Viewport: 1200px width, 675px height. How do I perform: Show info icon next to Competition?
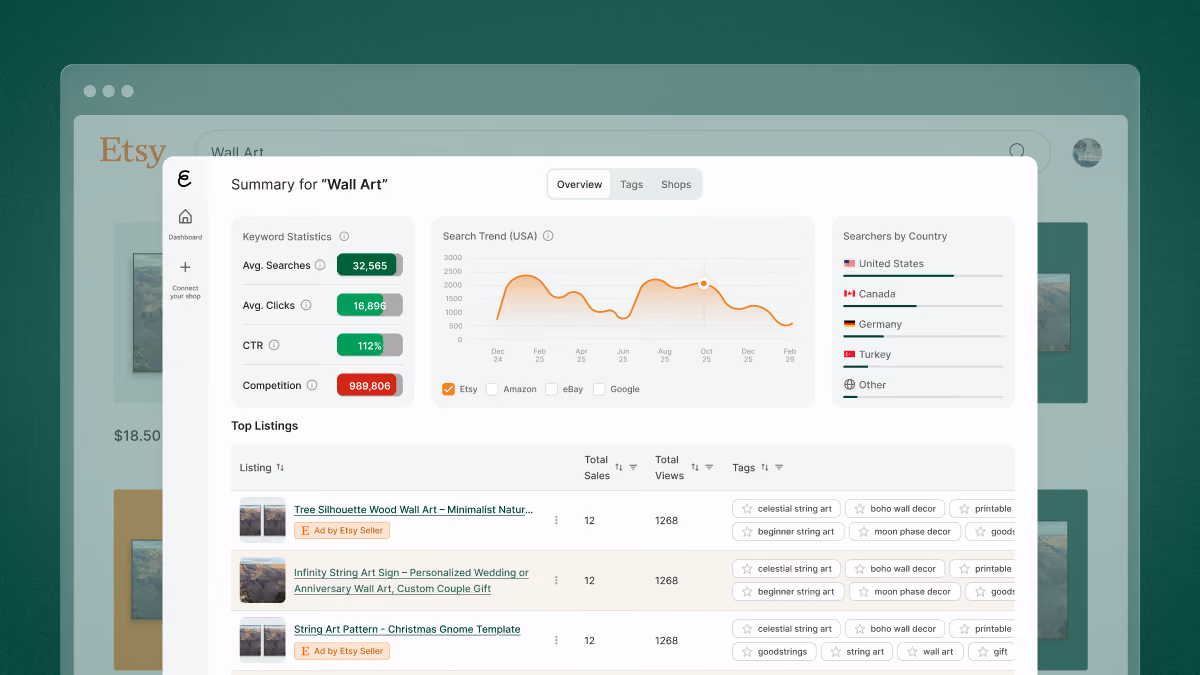[312, 385]
